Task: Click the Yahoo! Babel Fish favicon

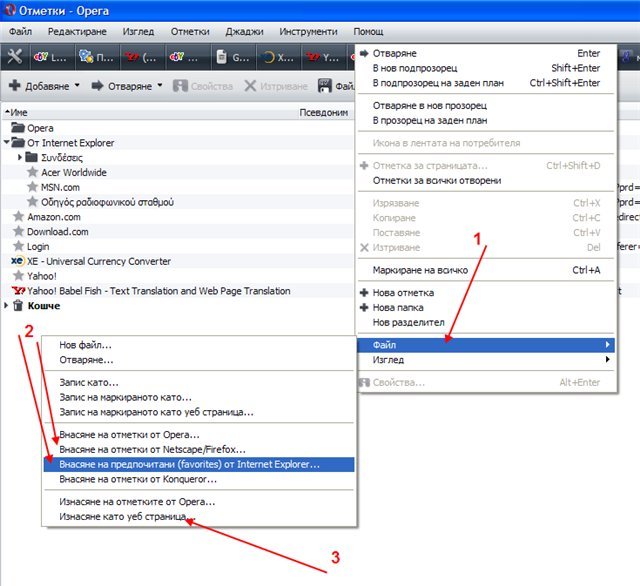Action: 18,291
